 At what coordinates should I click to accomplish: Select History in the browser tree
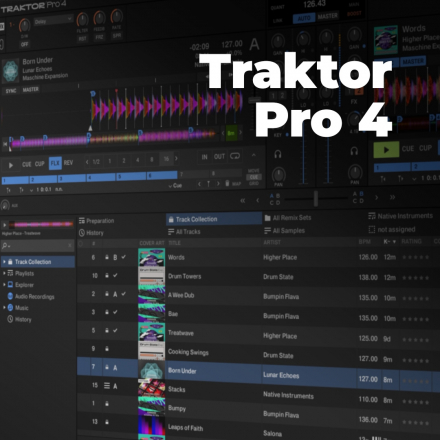23,319
